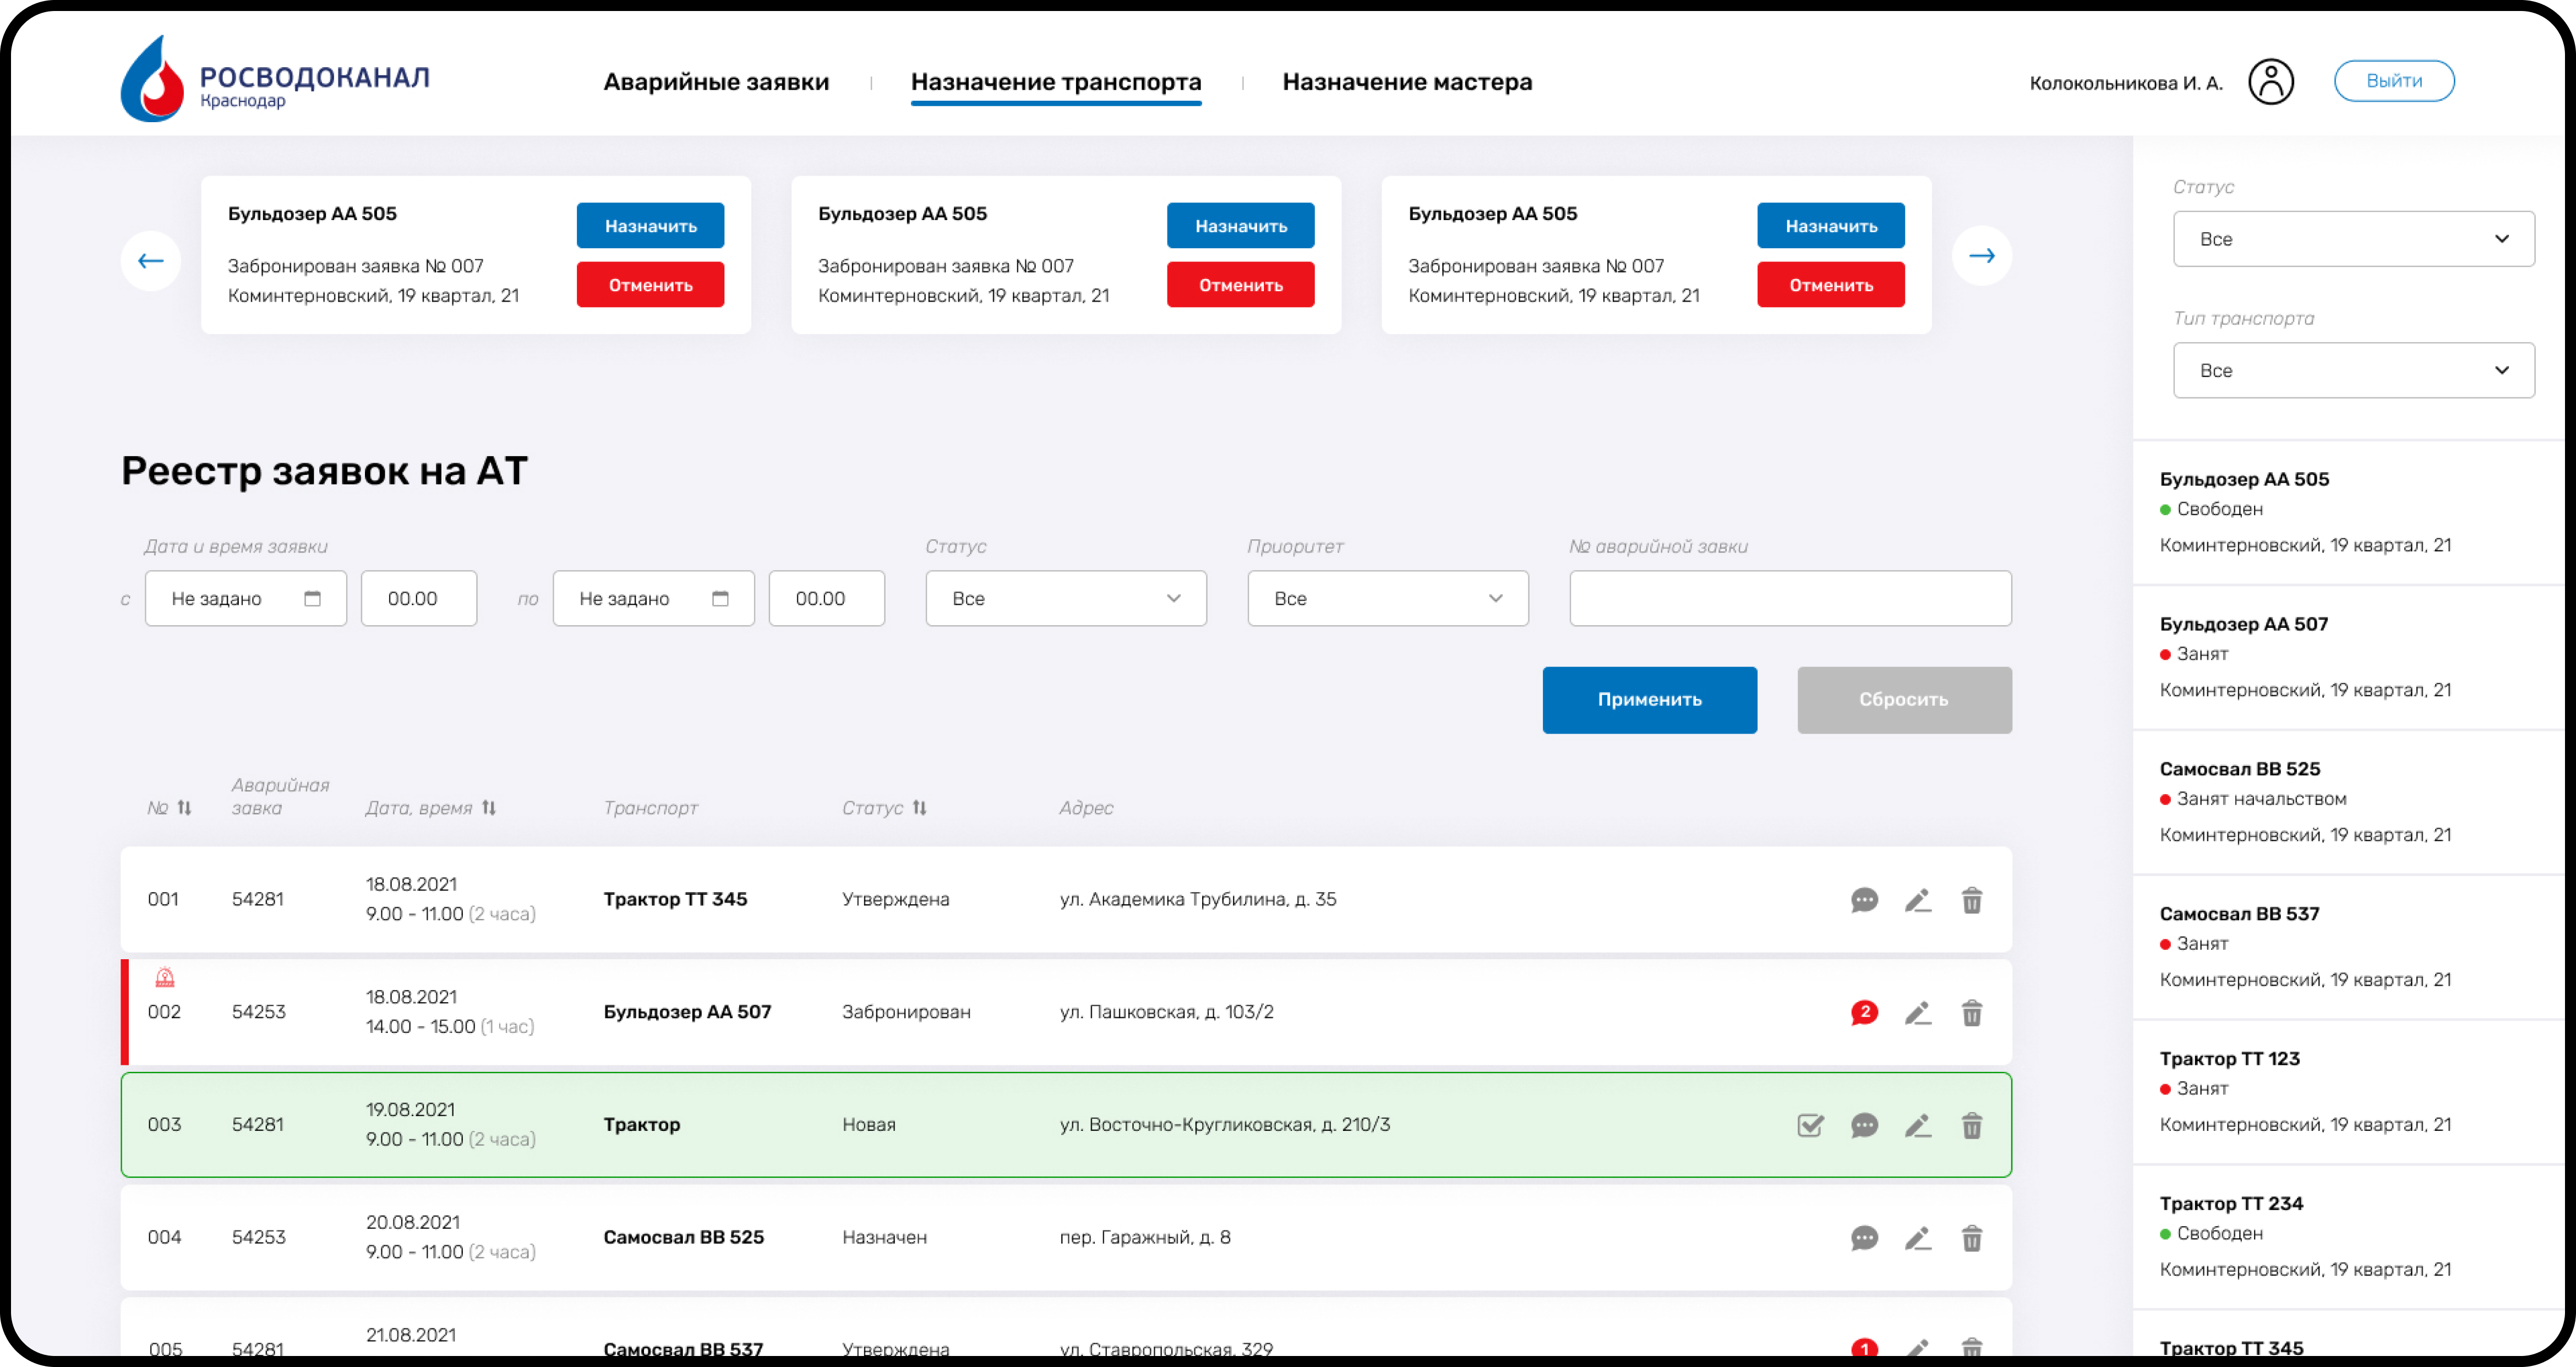Delete request 002 with trash icon
This screenshot has height=1367, width=2576.
click(1971, 1013)
